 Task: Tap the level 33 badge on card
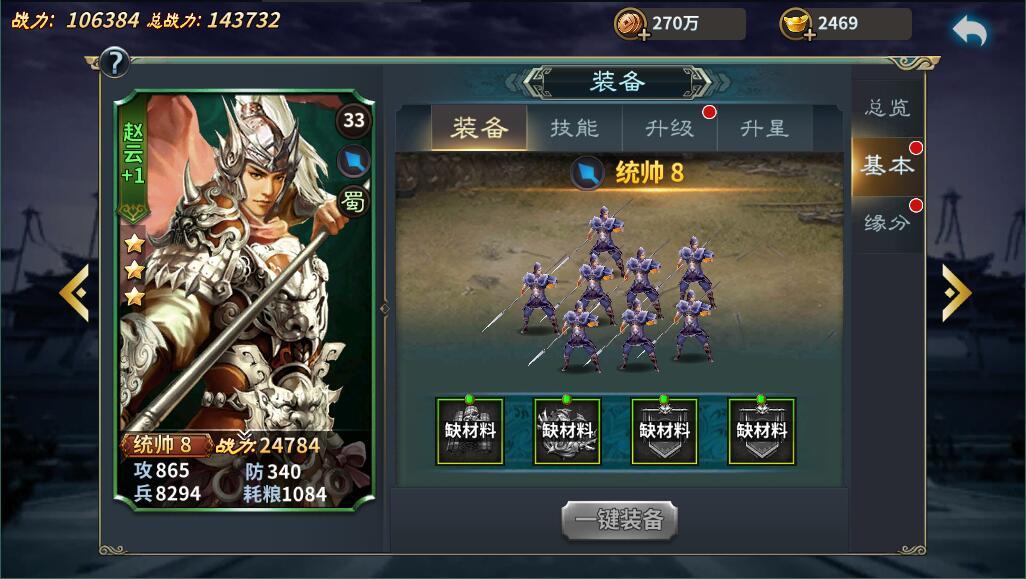(353, 120)
